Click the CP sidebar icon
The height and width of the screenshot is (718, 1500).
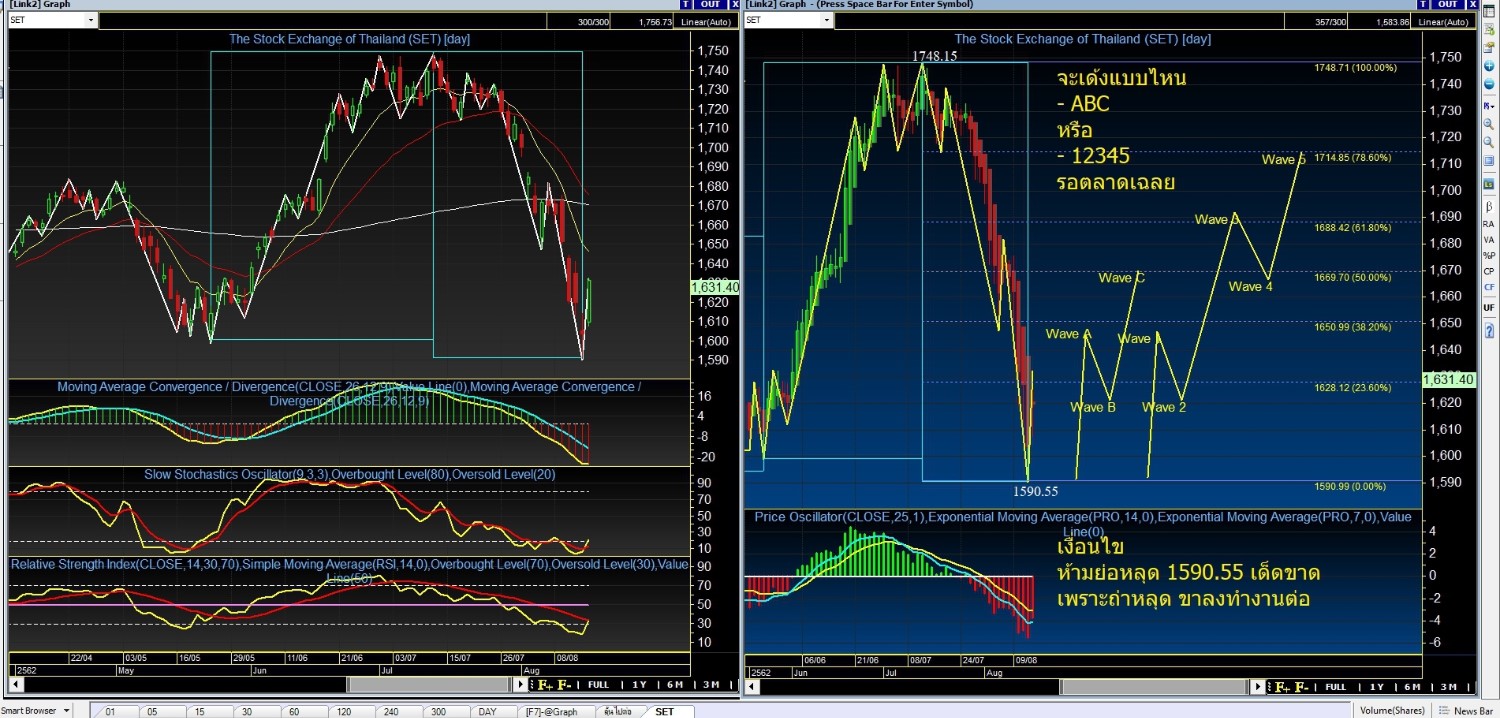coord(1489,272)
